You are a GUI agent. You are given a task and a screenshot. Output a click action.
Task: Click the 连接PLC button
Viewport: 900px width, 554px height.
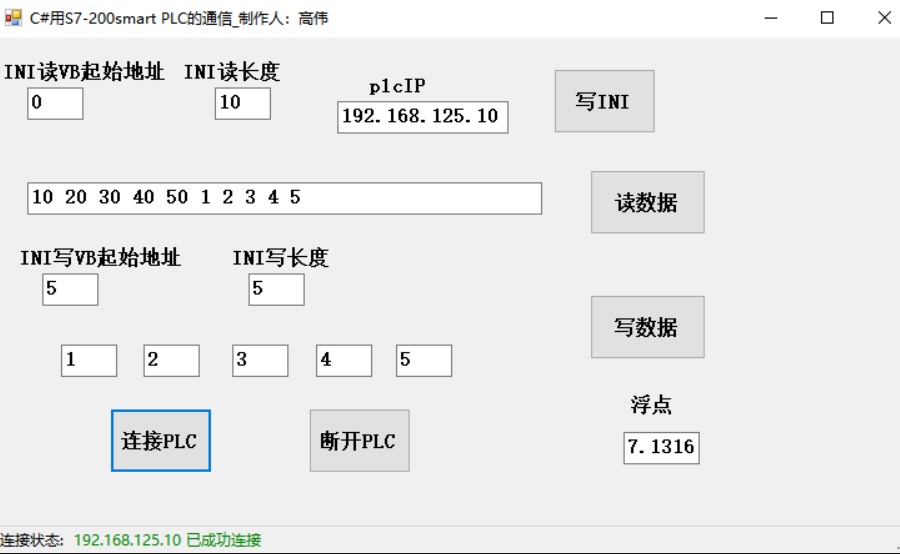[160, 440]
